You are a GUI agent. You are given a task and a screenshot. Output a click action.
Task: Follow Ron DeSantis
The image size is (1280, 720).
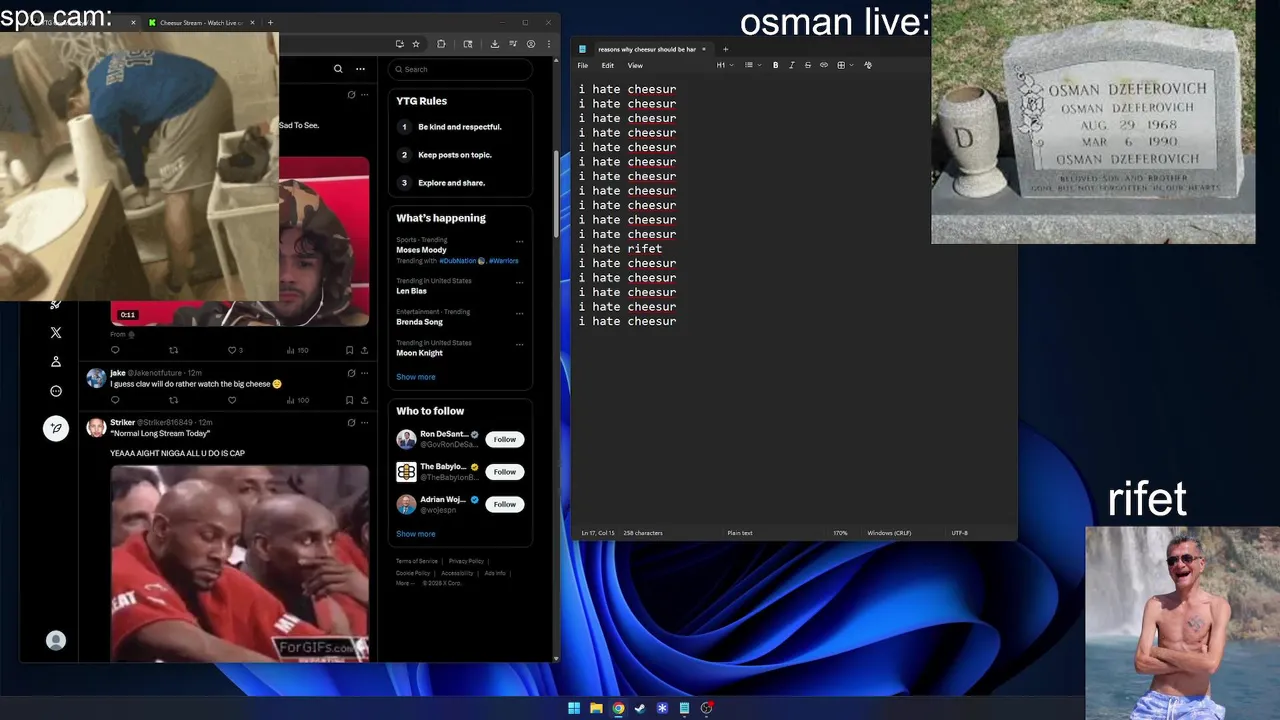[504, 439]
